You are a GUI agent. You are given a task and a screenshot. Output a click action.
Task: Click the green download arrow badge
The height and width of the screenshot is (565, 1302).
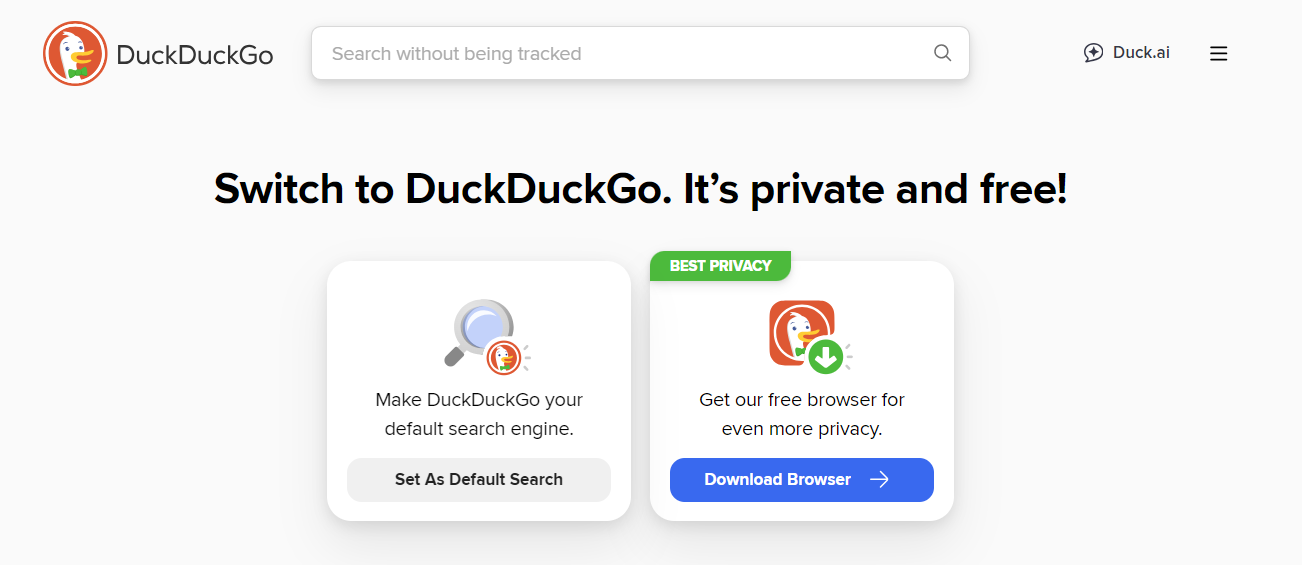[826, 356]
